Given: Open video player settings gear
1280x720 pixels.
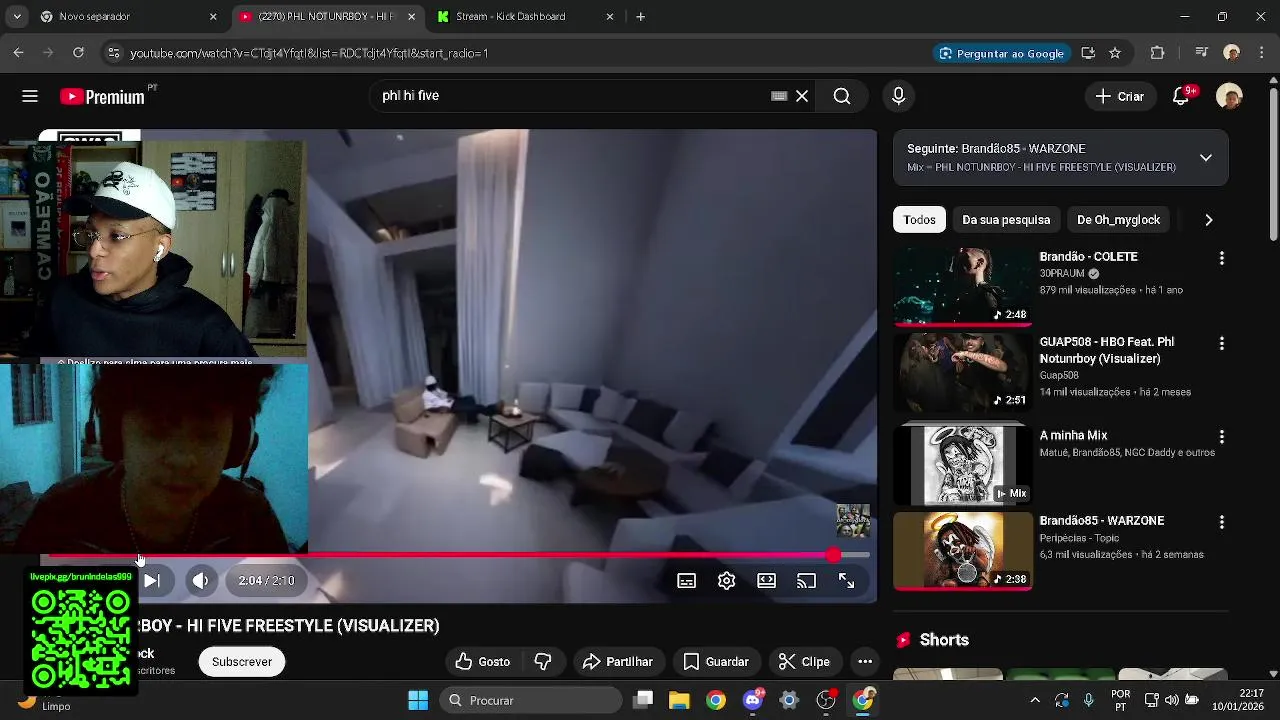Looking at the screenshot, I should click(727, 581).
